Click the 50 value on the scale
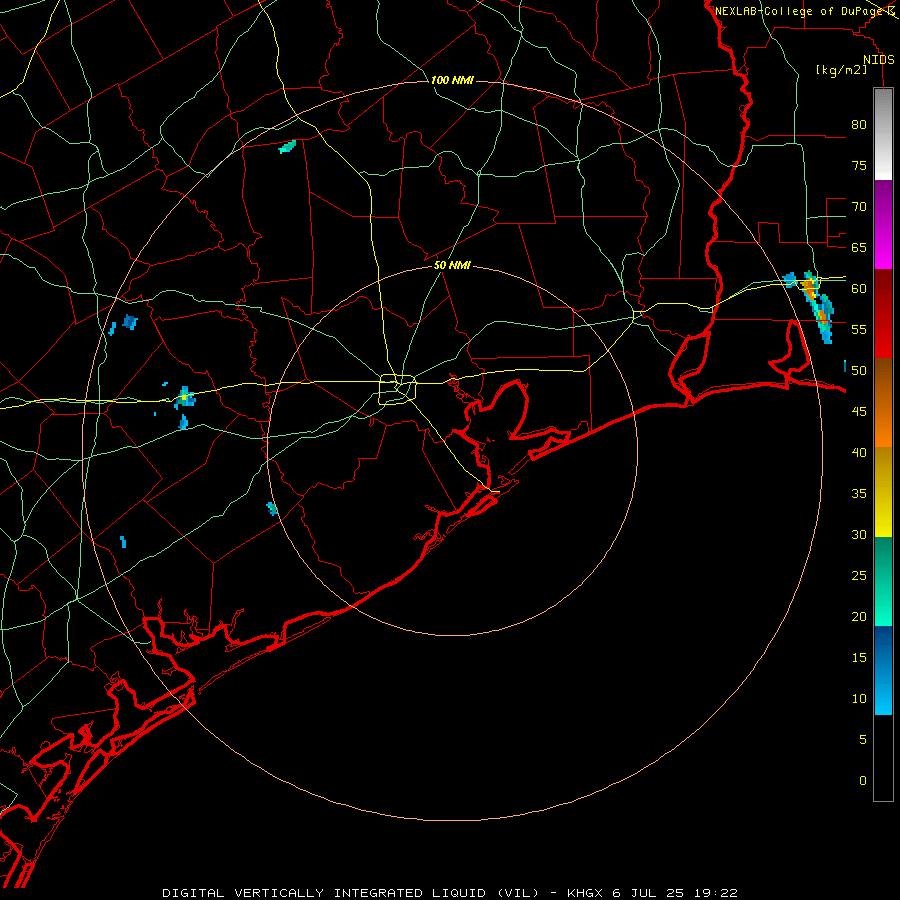Image resolution: width=900 pixels, height=900 pixels. 859,371
